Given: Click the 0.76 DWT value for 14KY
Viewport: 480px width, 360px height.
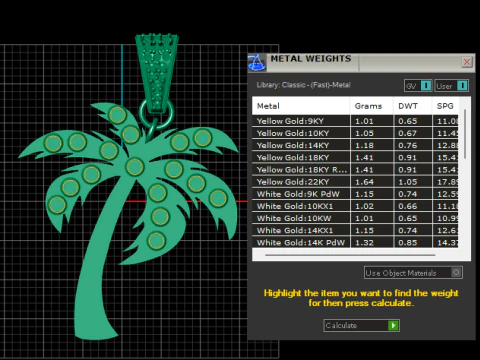Looking at the screenshot, I should pos(408,146).
